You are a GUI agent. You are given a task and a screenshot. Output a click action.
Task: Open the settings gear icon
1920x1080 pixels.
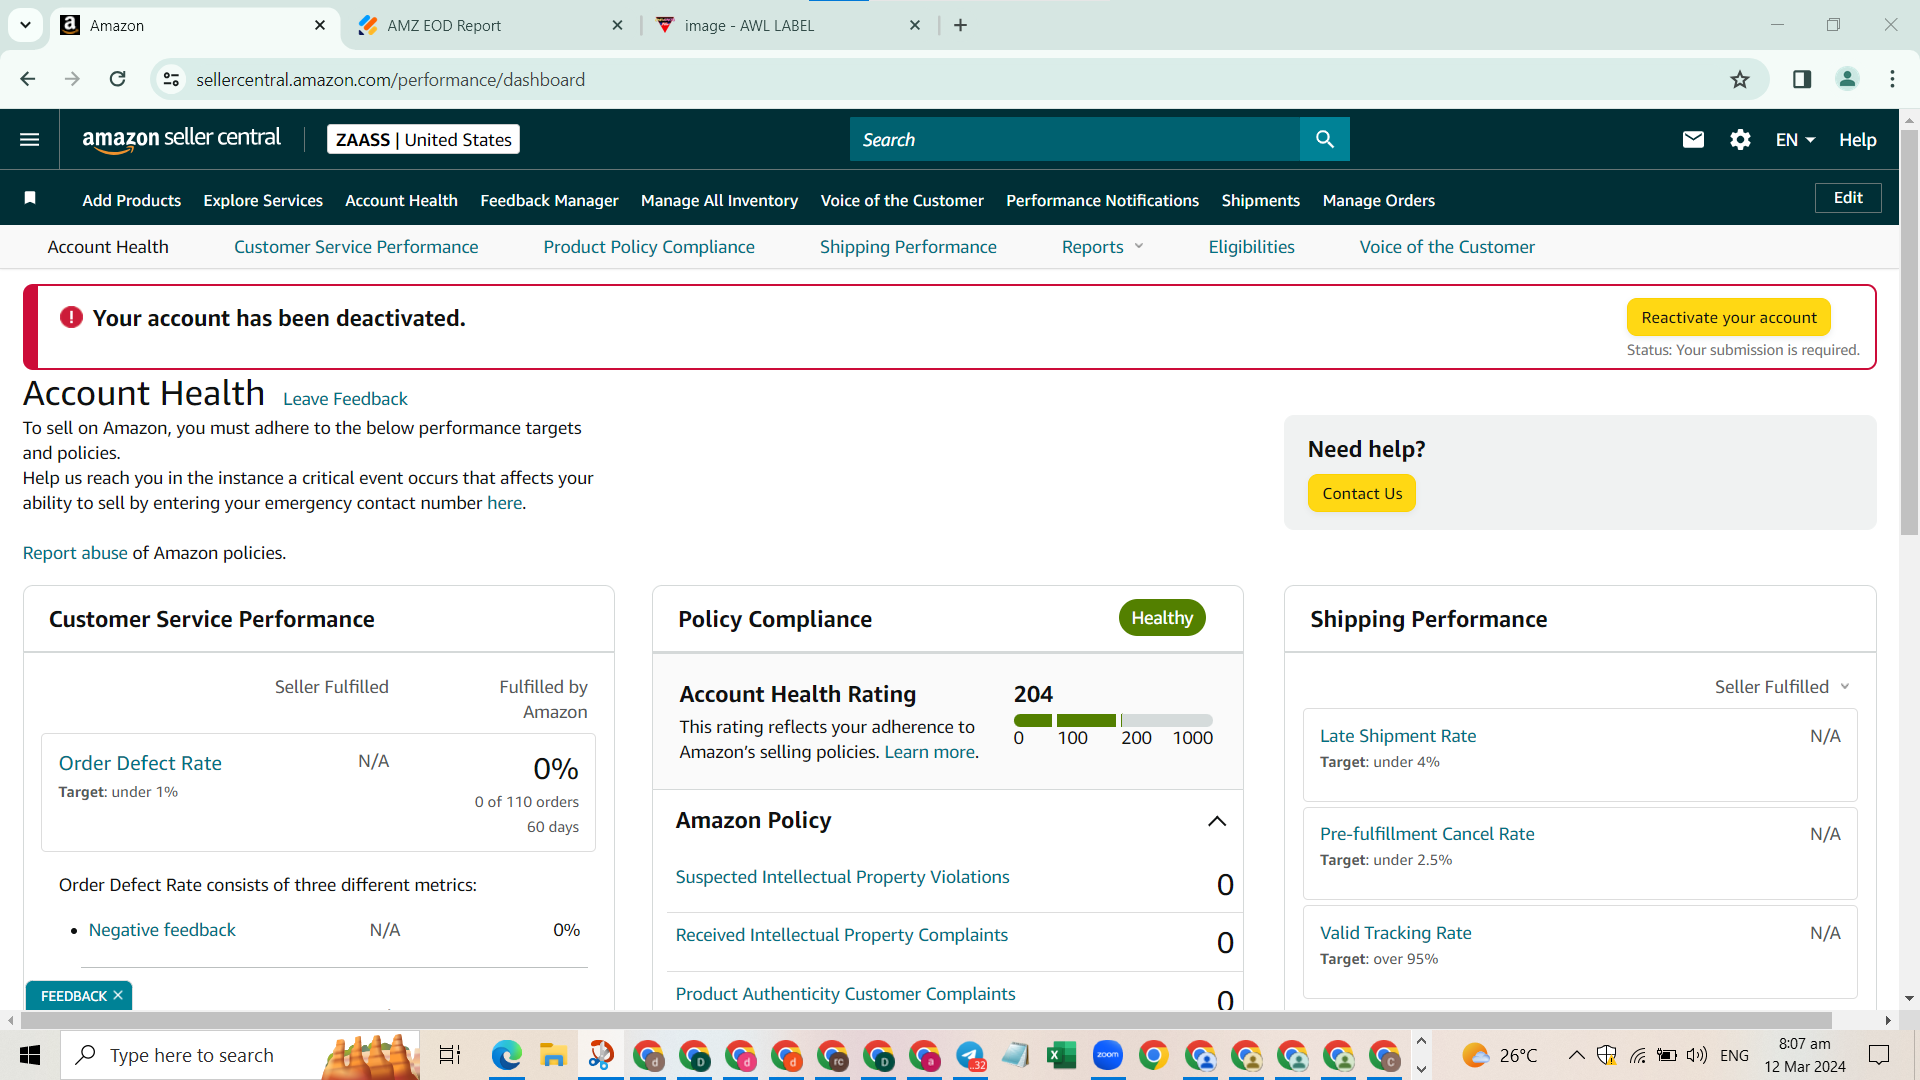1740,140
